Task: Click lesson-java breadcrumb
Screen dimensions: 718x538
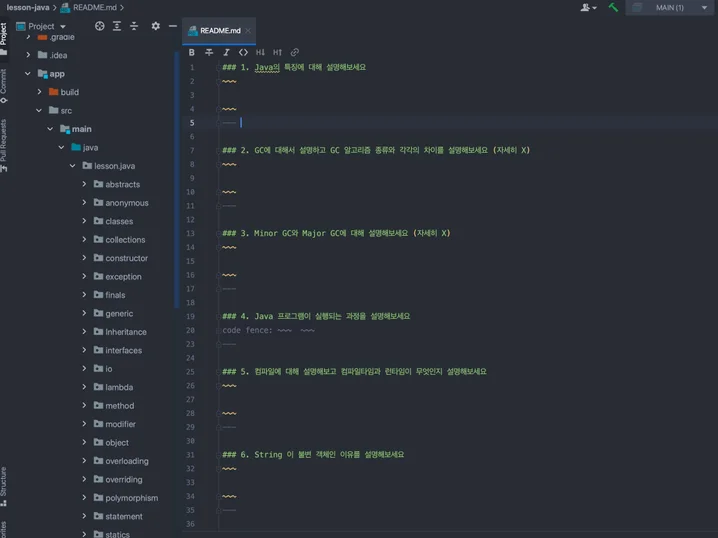Action: click(x=28, y=7)
